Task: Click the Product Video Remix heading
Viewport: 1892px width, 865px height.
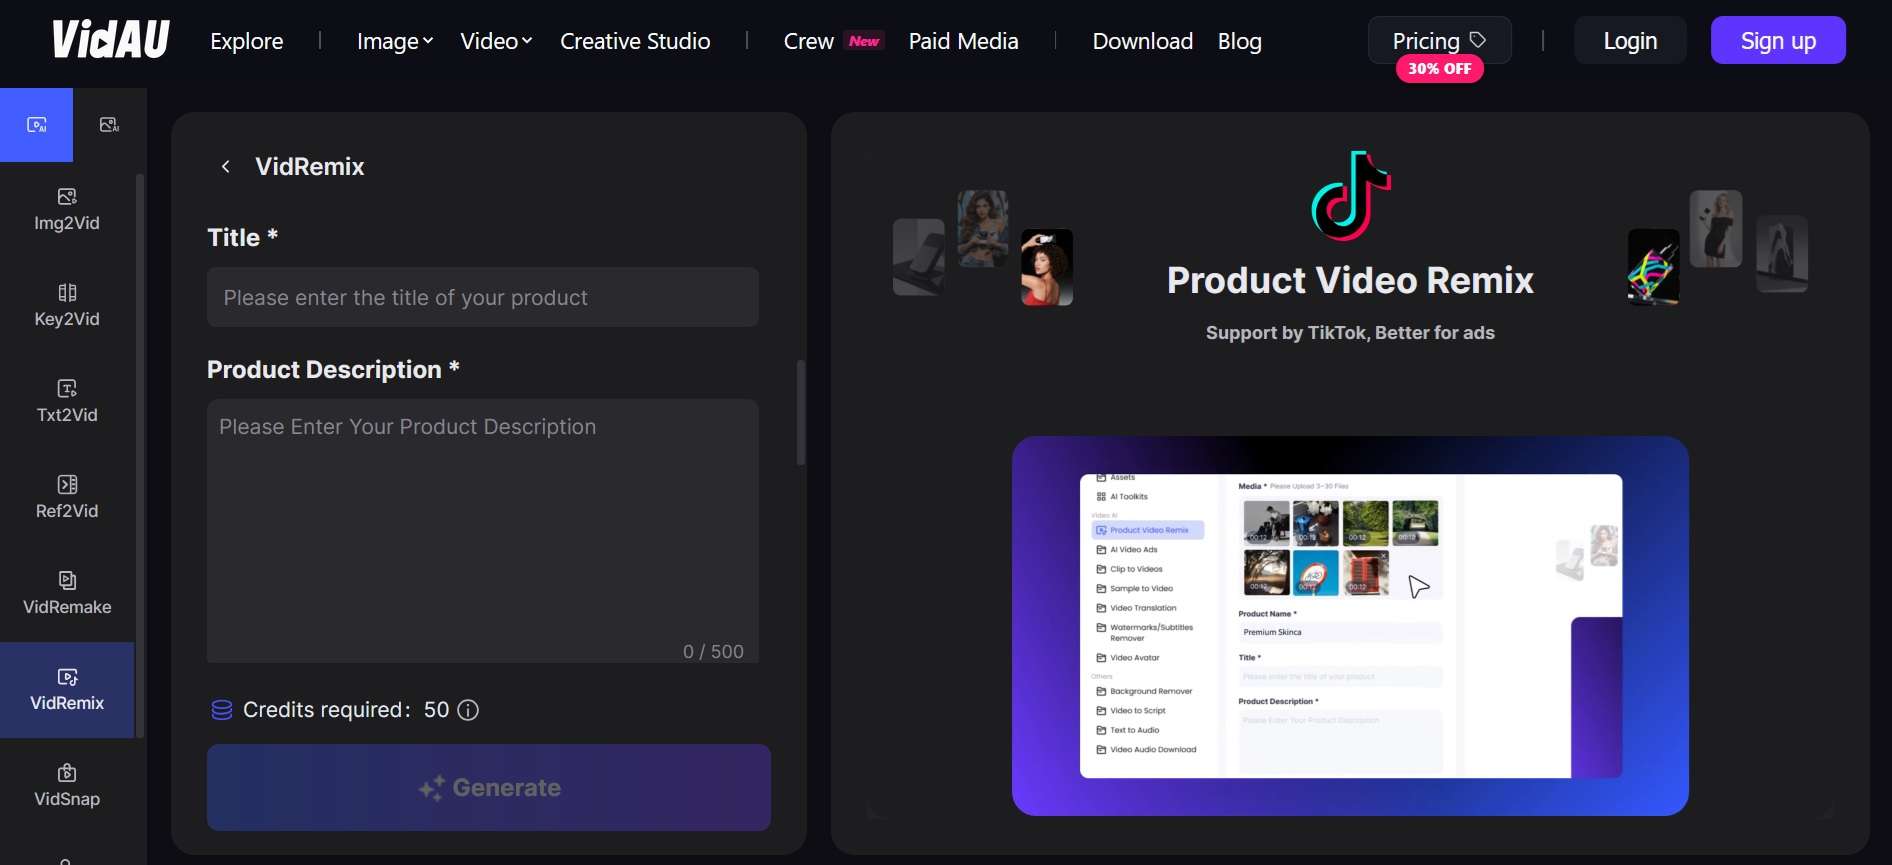Action: point(1350,280)
